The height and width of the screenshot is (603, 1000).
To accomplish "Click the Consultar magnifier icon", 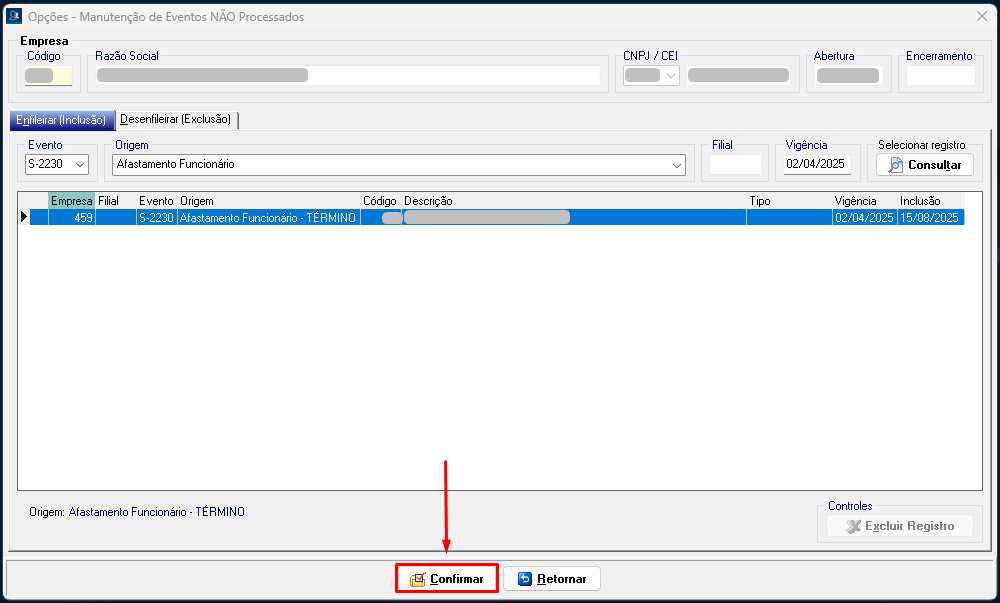I will [x=896, y=165].
